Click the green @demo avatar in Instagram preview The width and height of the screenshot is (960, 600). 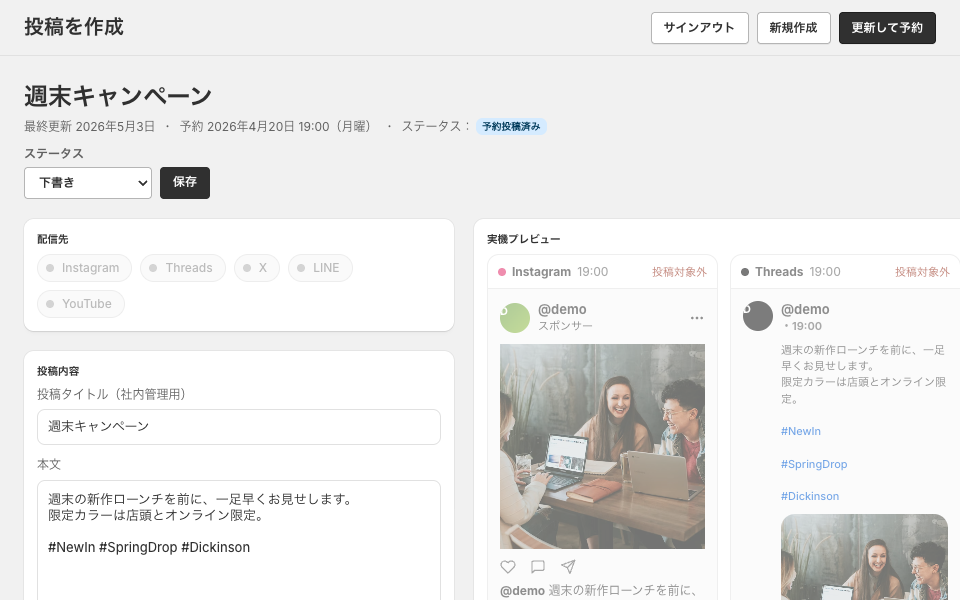point(515,318)
